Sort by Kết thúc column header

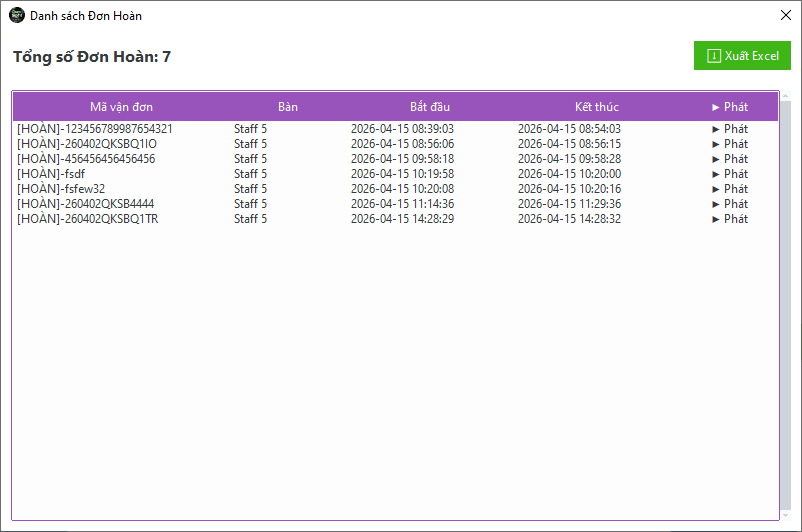[x=596, y=107]
